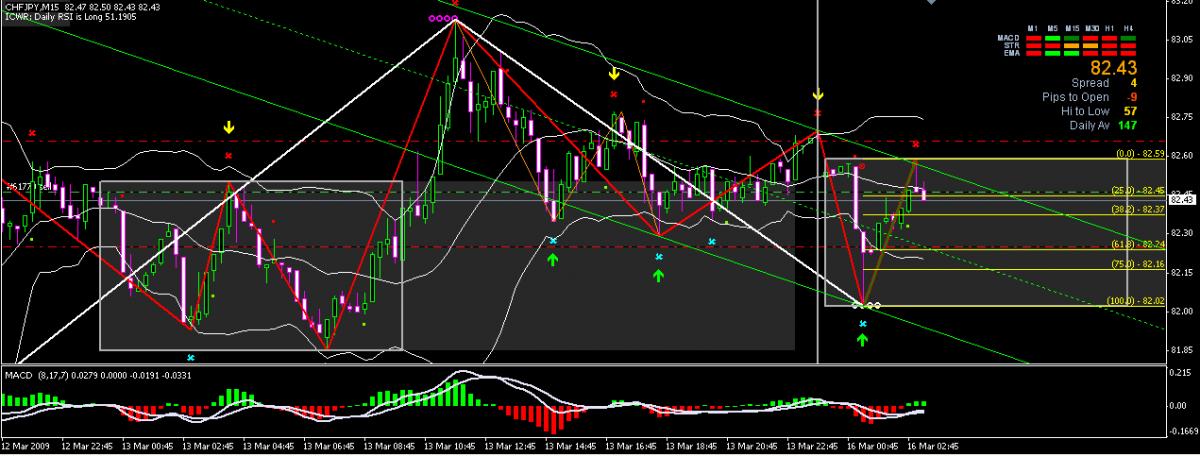Screen dimensions: 1200x456
Task: Click the H1 timeframe column header
Action: [1110, 28]
